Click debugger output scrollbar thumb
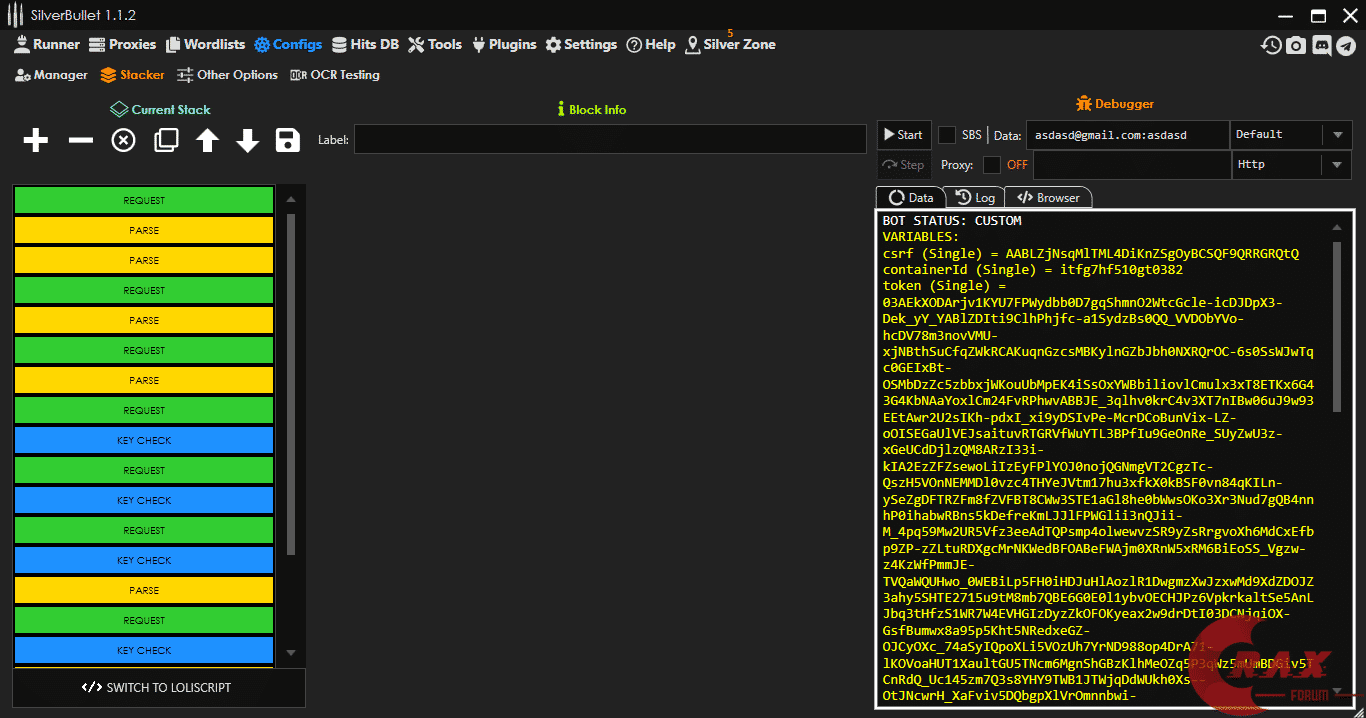Screen dimensions: 1366x718 [1337, 325]
